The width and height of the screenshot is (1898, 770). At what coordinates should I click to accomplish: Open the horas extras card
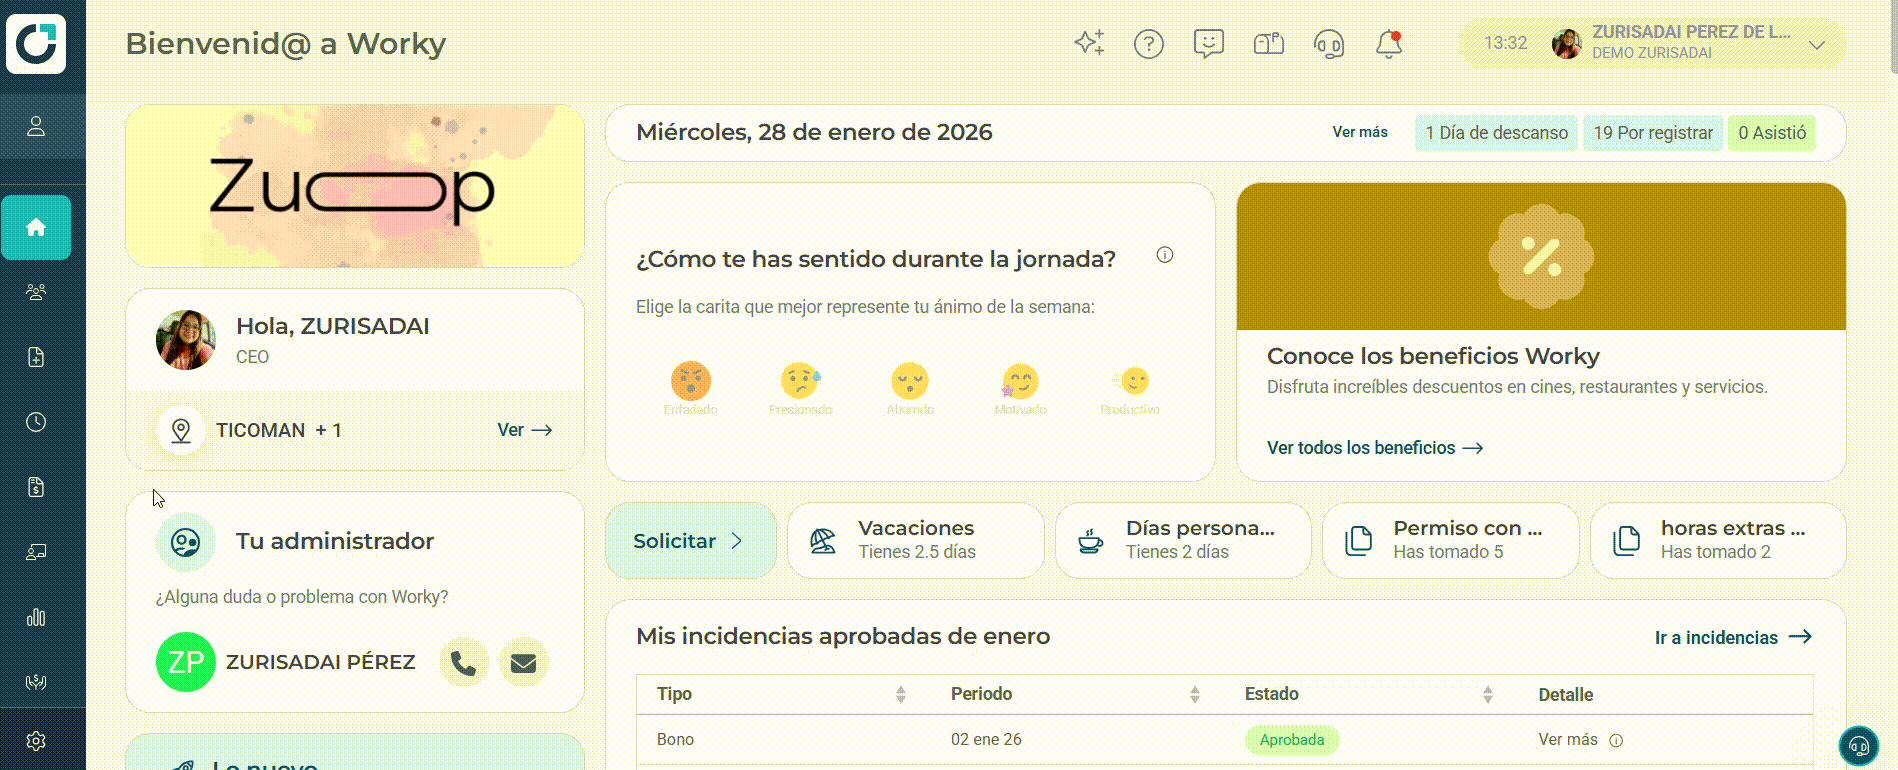pyautogui.click(x=1718, y=541)
